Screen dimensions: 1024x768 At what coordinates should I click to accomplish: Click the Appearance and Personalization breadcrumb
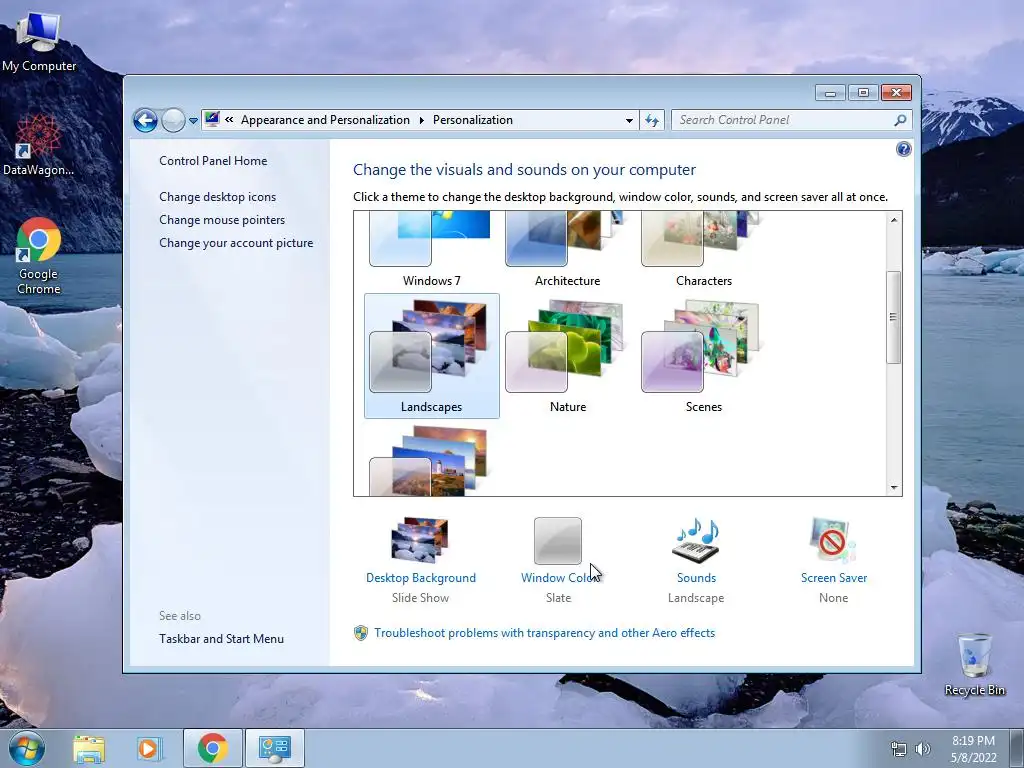coord(325,120)
